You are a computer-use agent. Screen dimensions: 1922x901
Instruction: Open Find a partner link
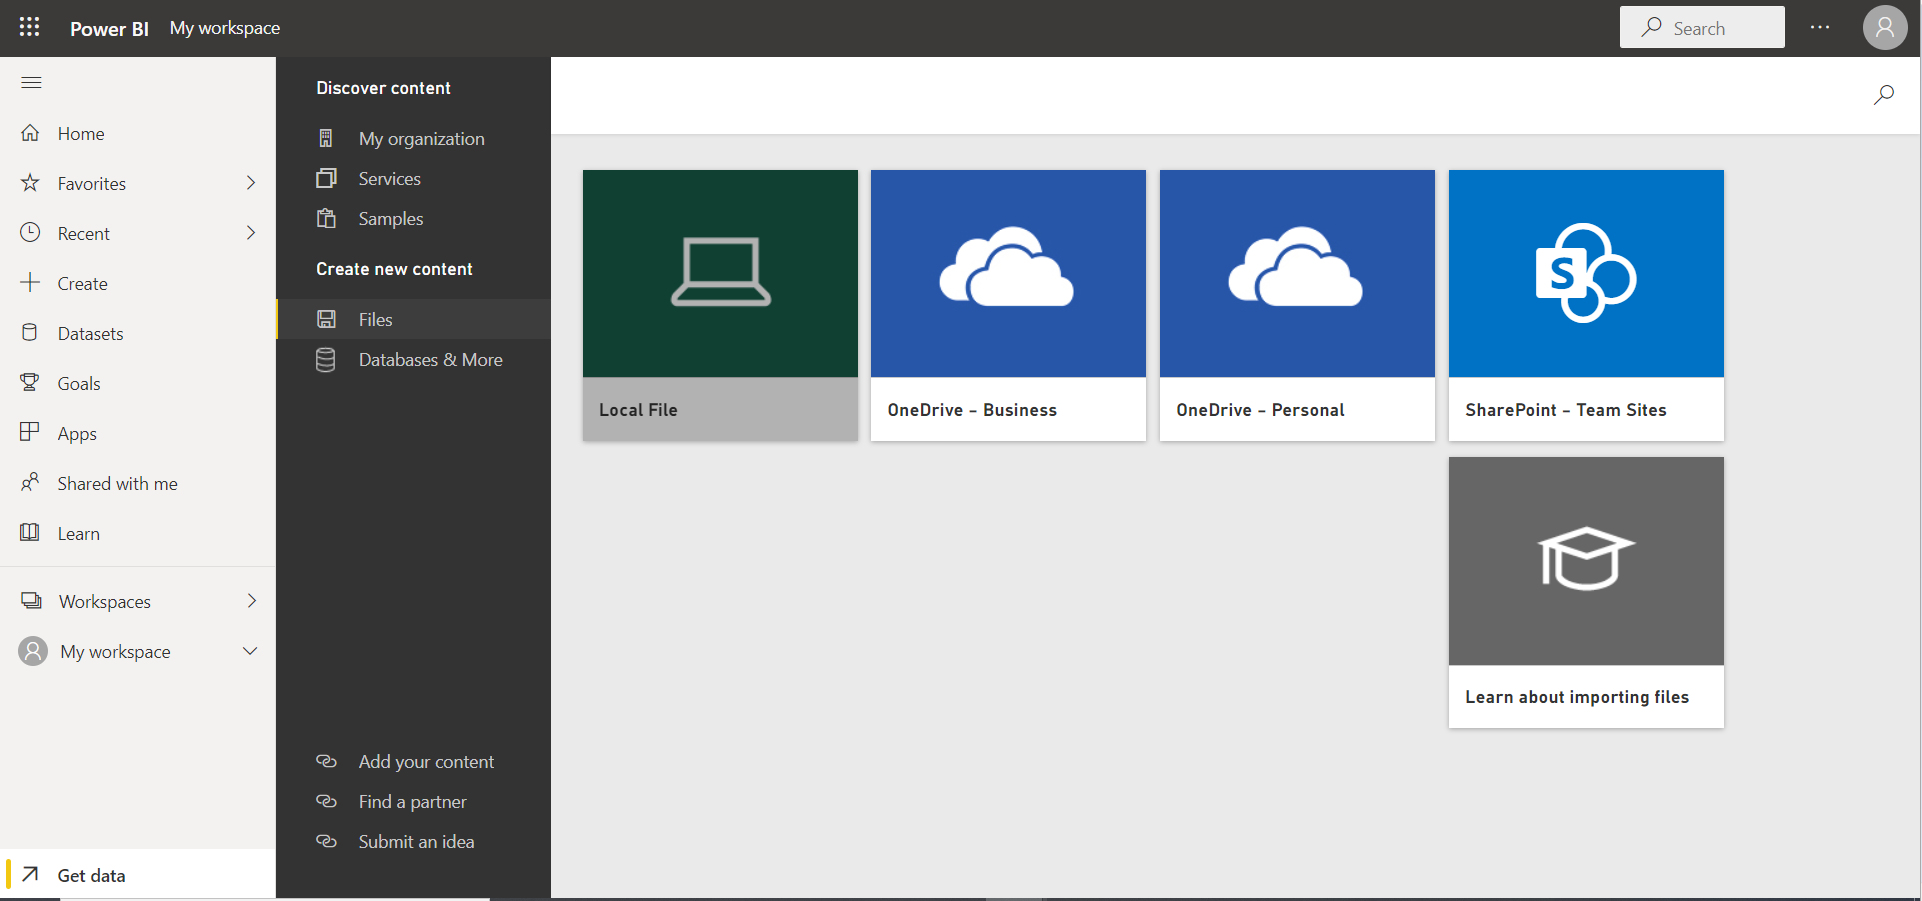pyautogui.click(x=413, y=801)
